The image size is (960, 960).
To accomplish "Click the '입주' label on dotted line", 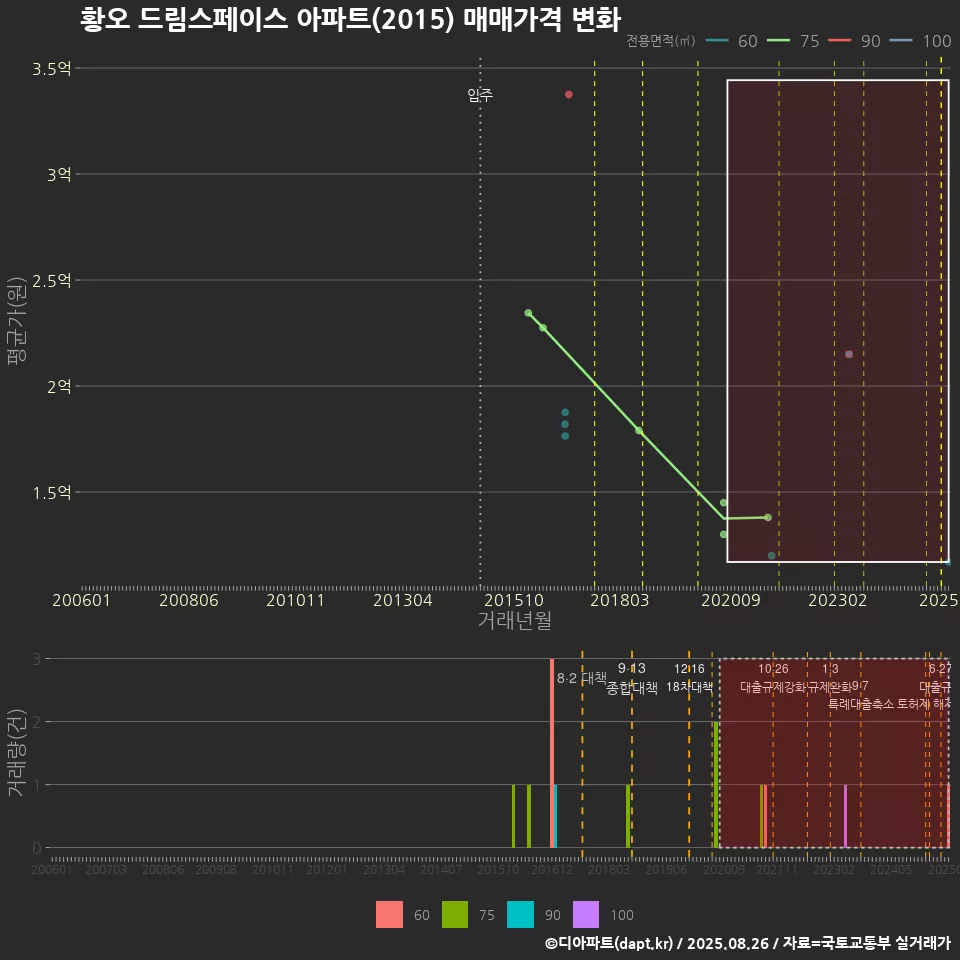I will point(480,95).
